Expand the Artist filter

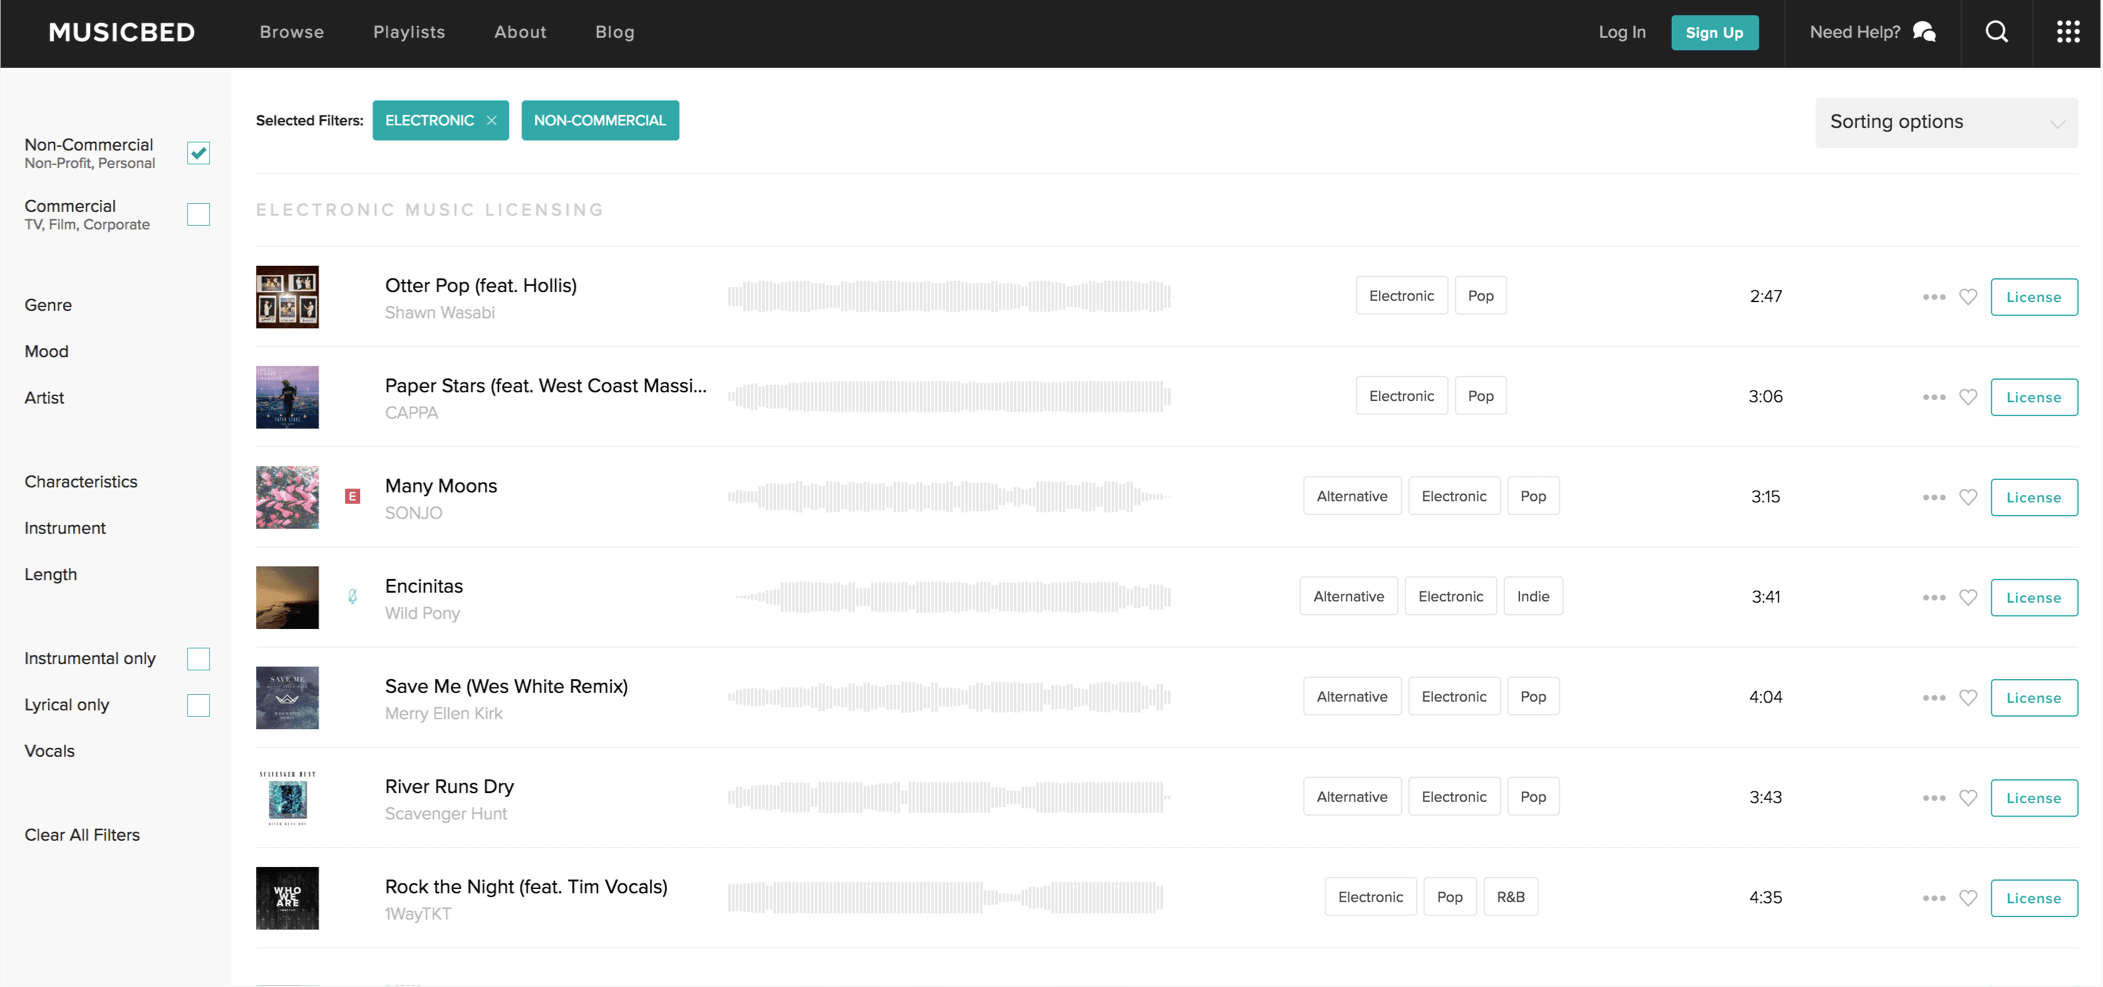(44, 397)
